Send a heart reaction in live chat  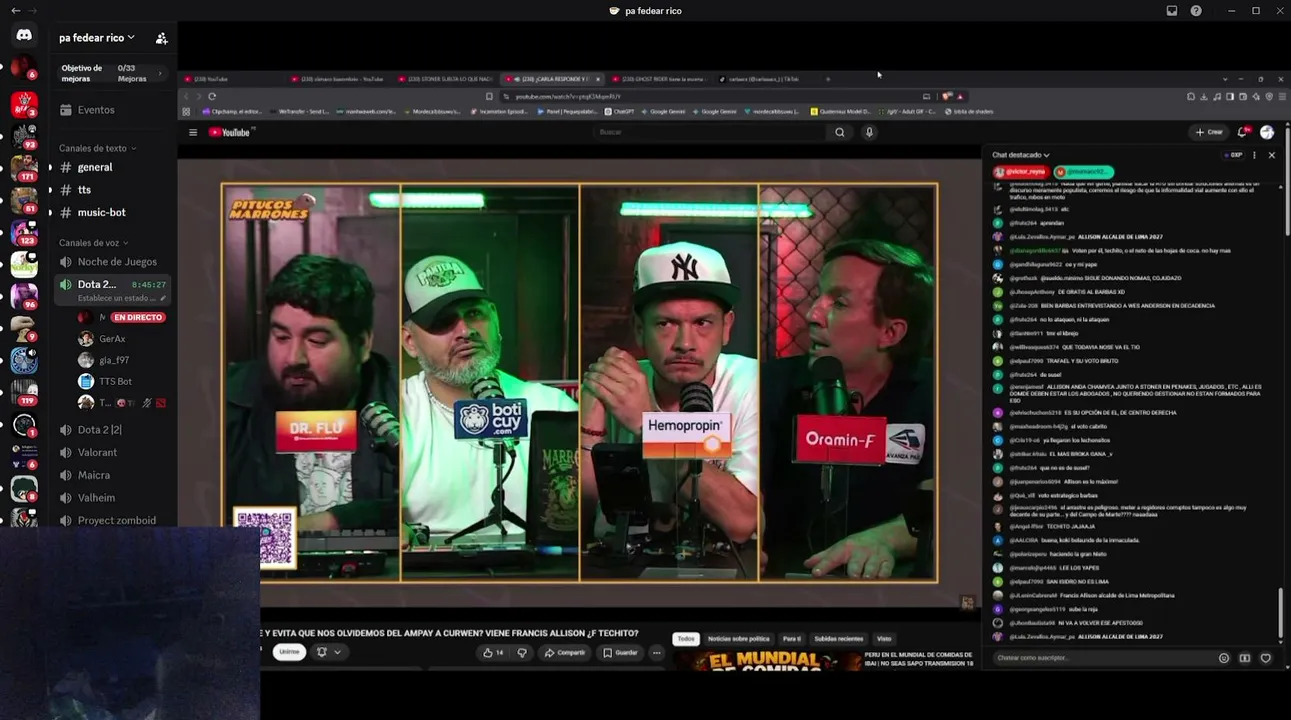tap(1266, 658)
